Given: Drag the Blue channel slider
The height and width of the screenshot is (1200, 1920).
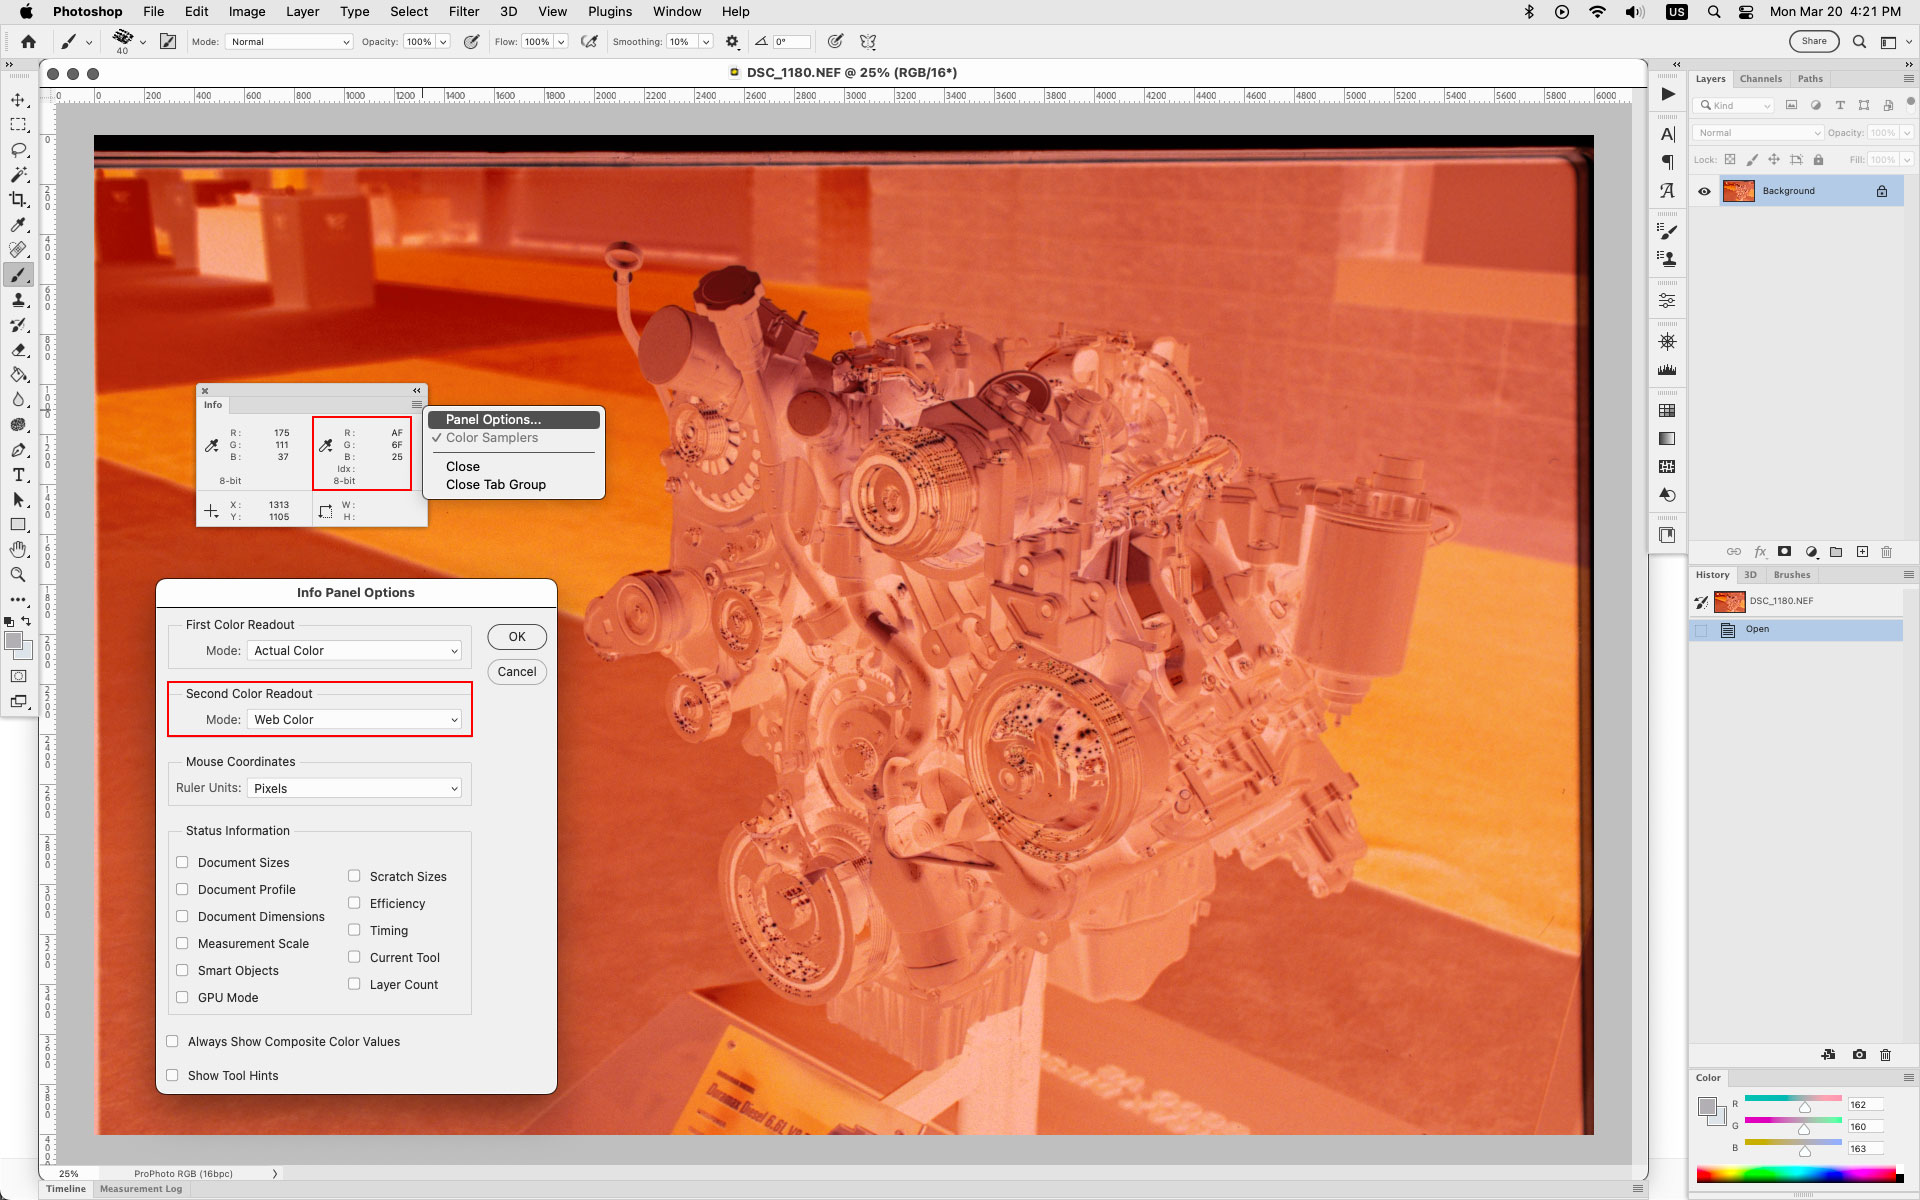Looking at the screenshot, I should (1805, 1152).
